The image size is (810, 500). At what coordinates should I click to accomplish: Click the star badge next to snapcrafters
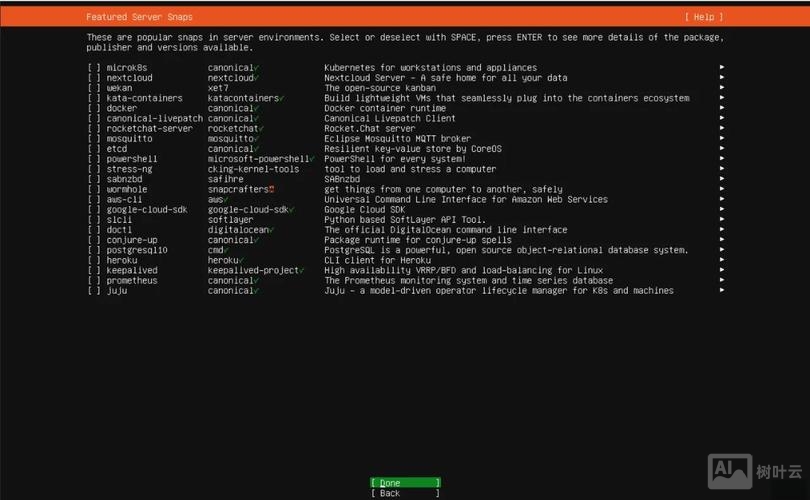(271, 189)
